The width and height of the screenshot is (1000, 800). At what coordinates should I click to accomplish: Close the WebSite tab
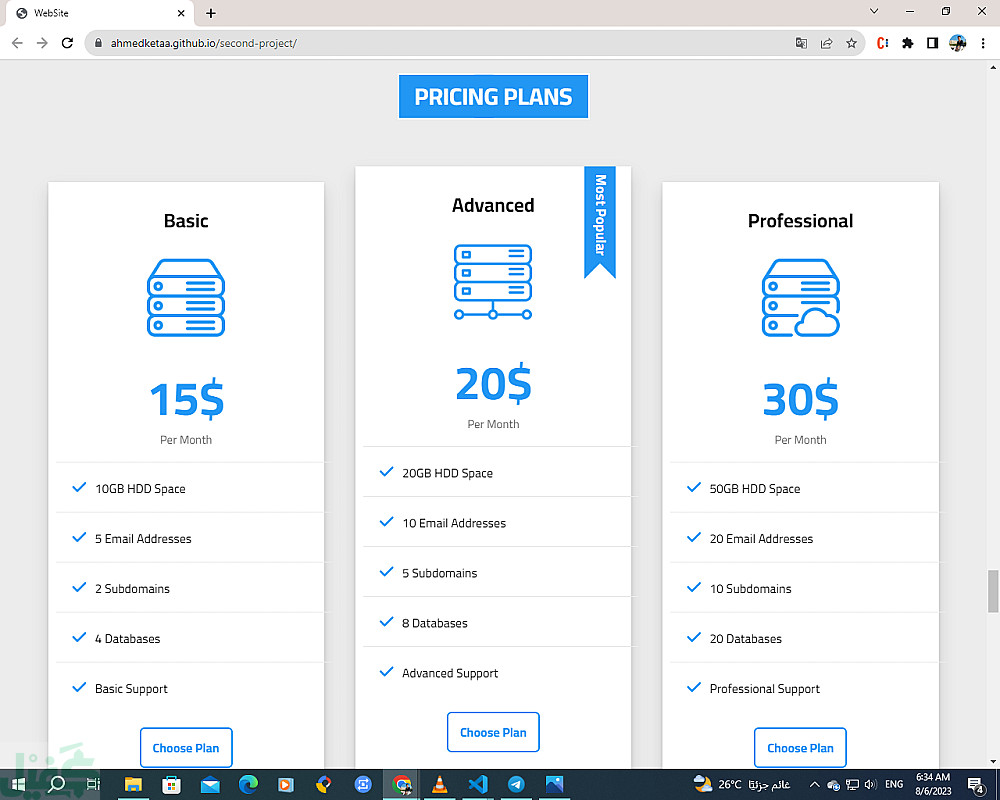click(x=181, y=13)
